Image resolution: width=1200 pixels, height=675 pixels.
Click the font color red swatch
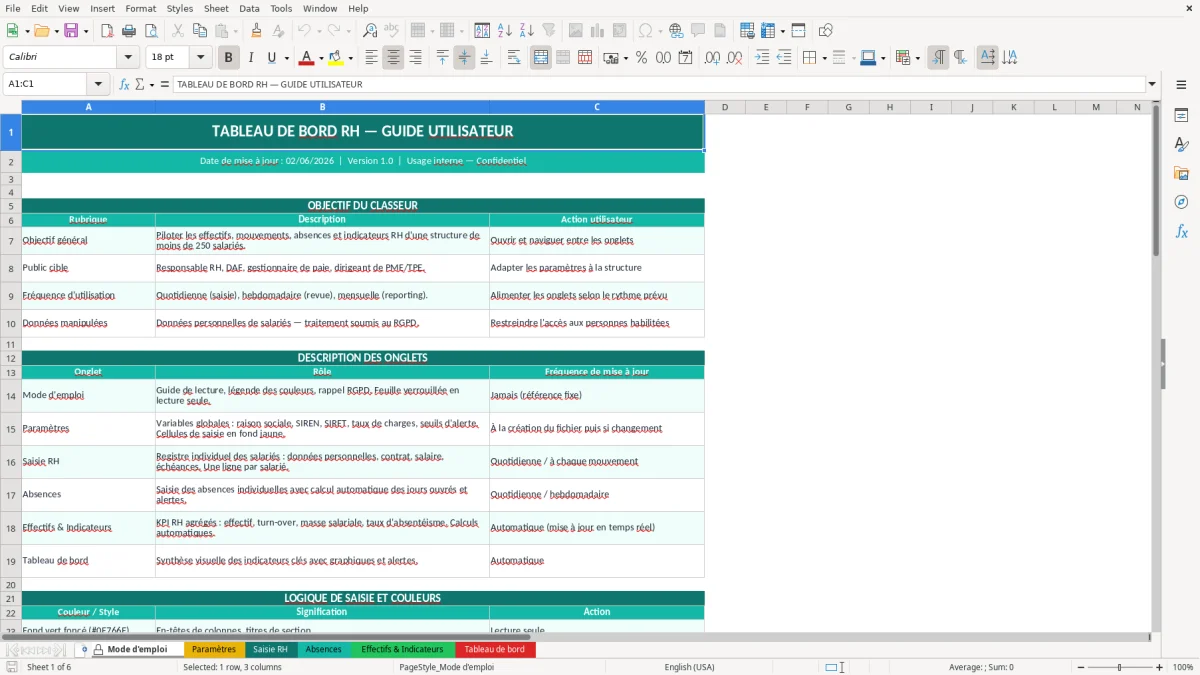(x=307, y=58)
